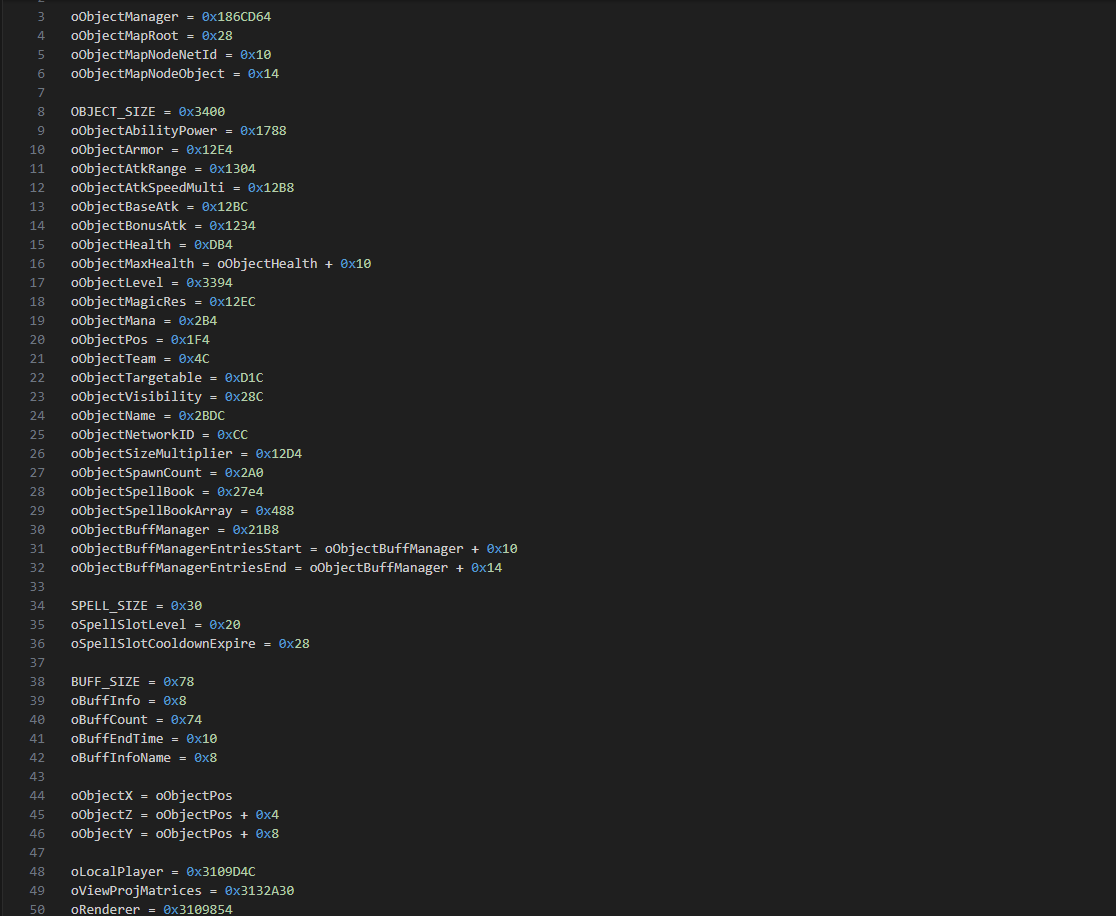This screenshot has height=916, width=1116.
Task: Click BUFF_SIZE constant name
Action: click(105, 682)
